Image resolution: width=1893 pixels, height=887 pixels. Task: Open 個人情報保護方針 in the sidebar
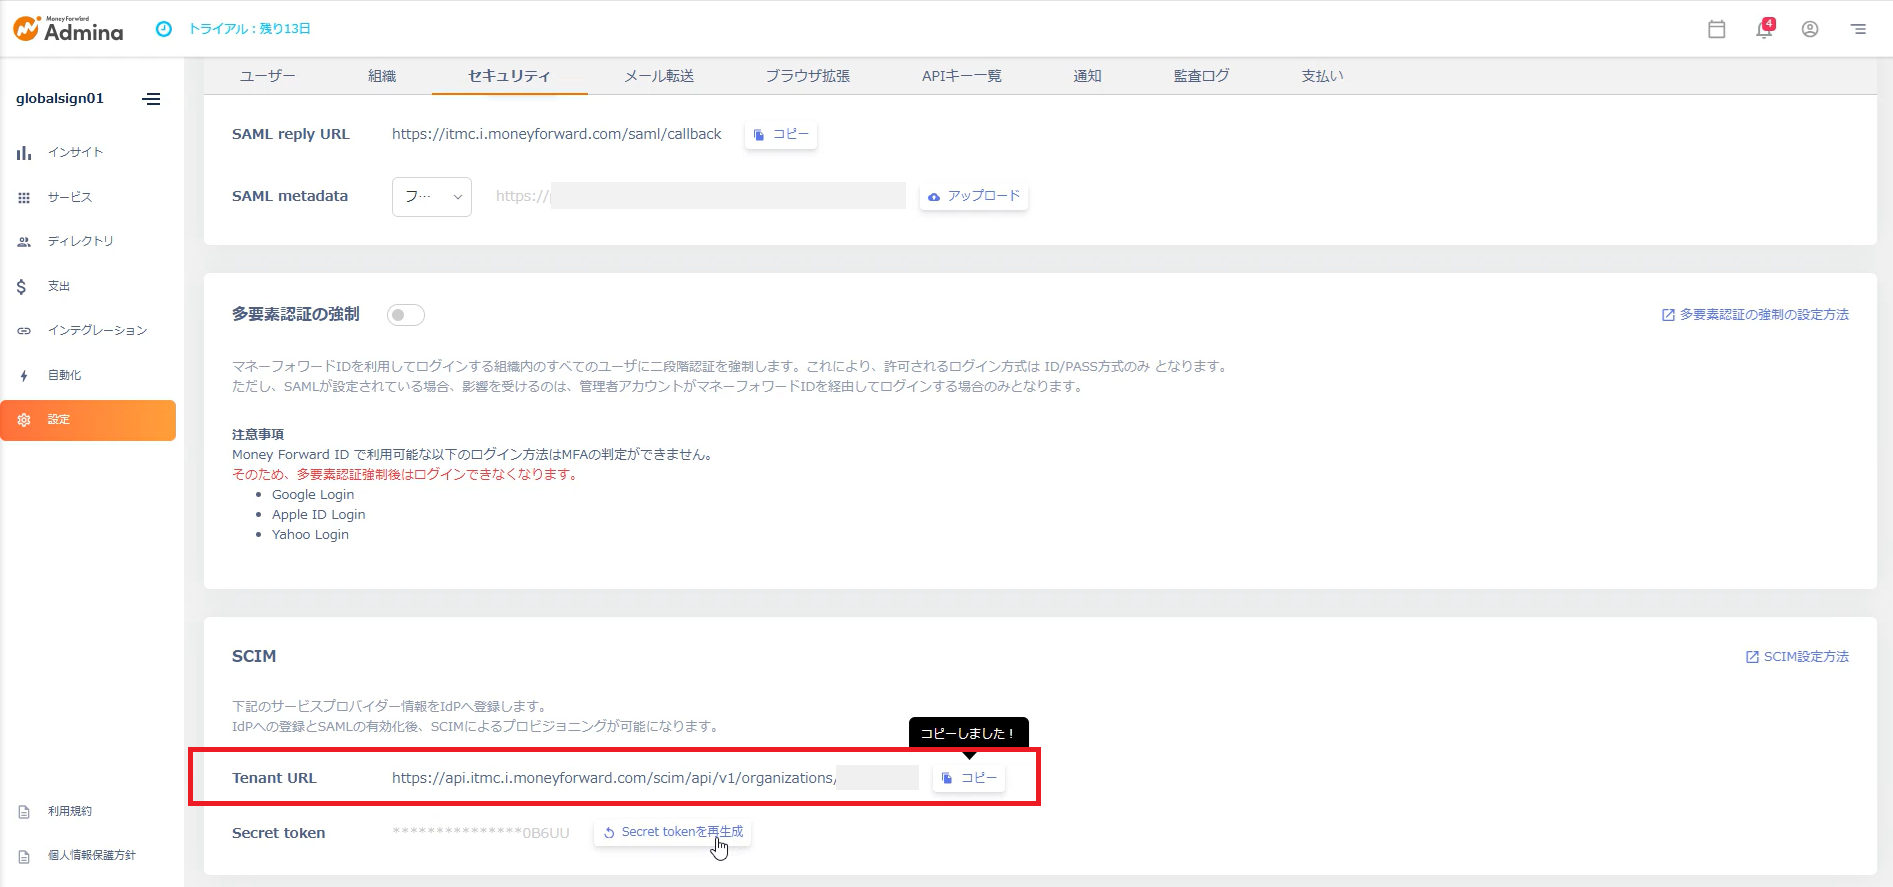coord(88,855)
